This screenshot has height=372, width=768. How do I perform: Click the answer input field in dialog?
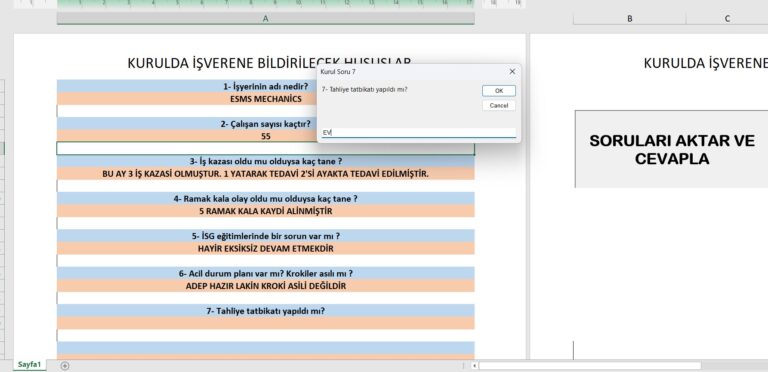(x=419, y=133)
